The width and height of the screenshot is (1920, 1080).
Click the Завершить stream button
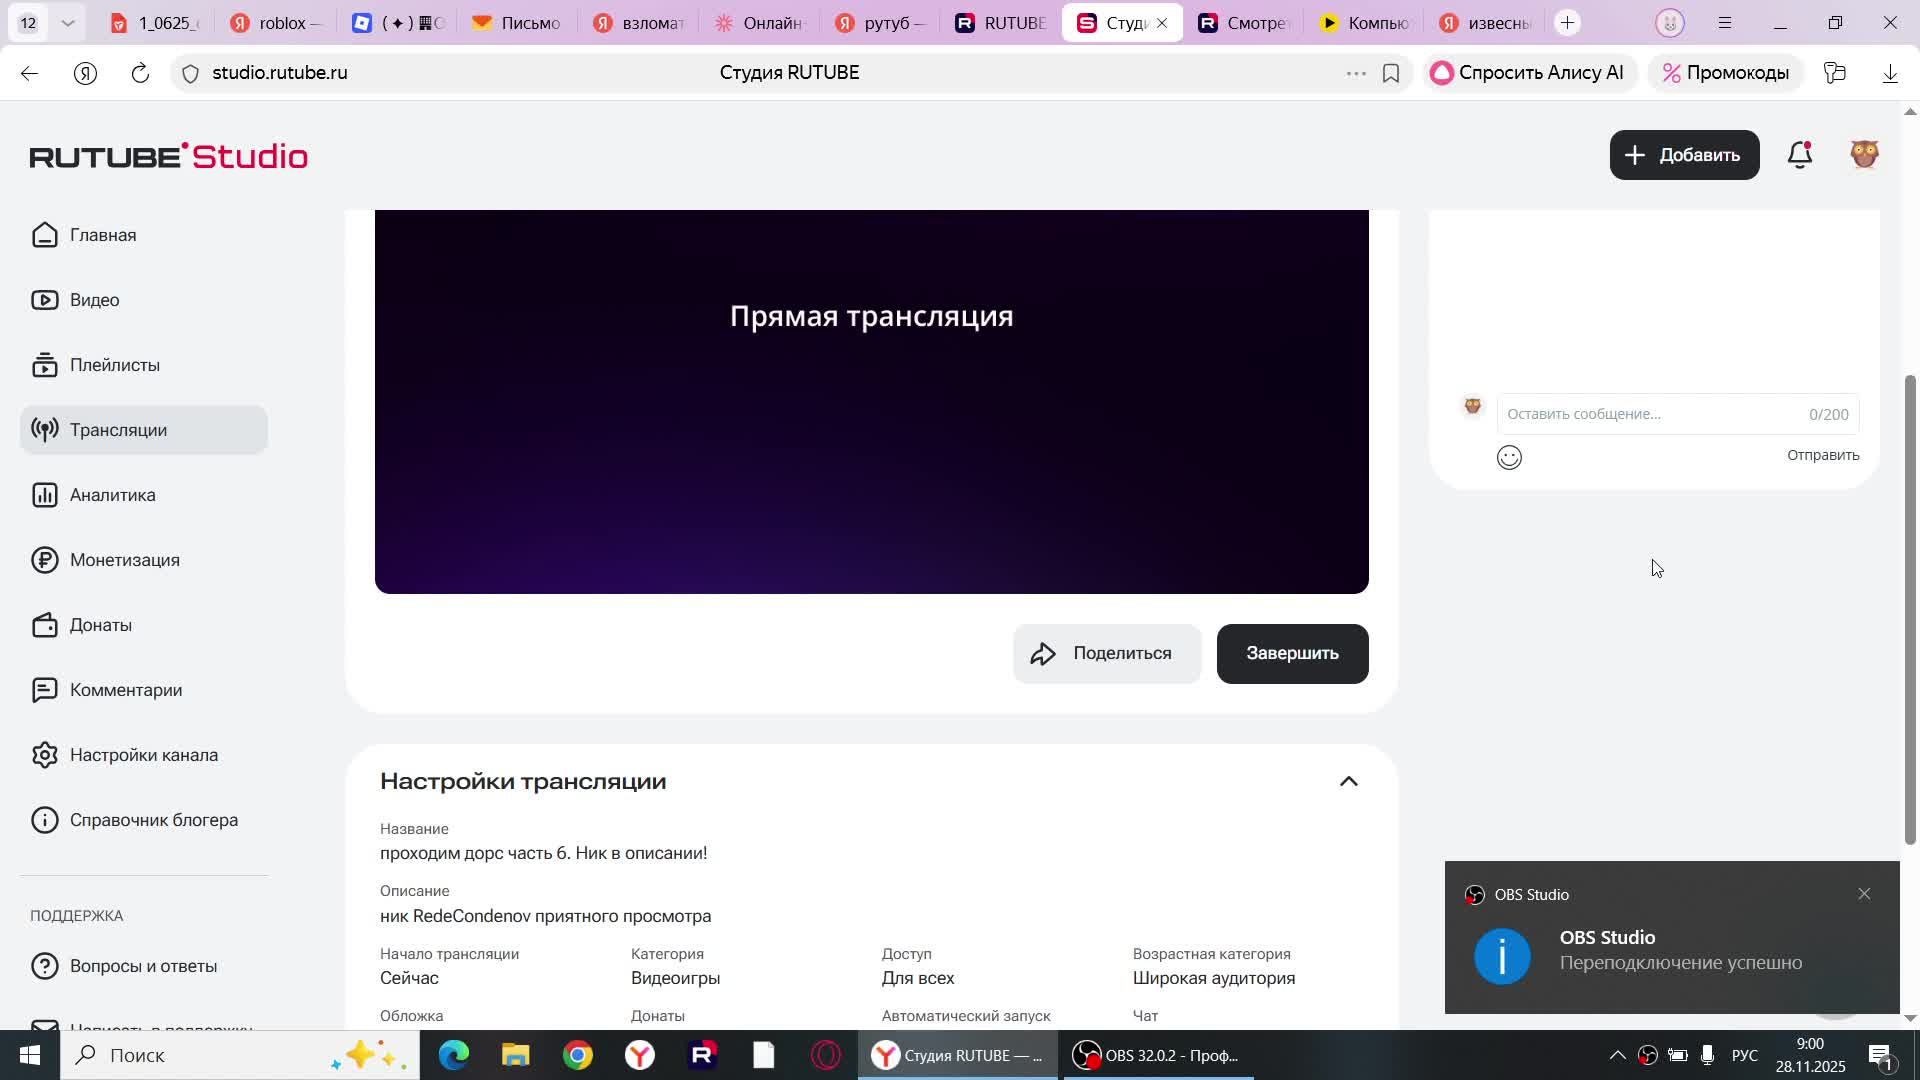(x=1292, y=654)
